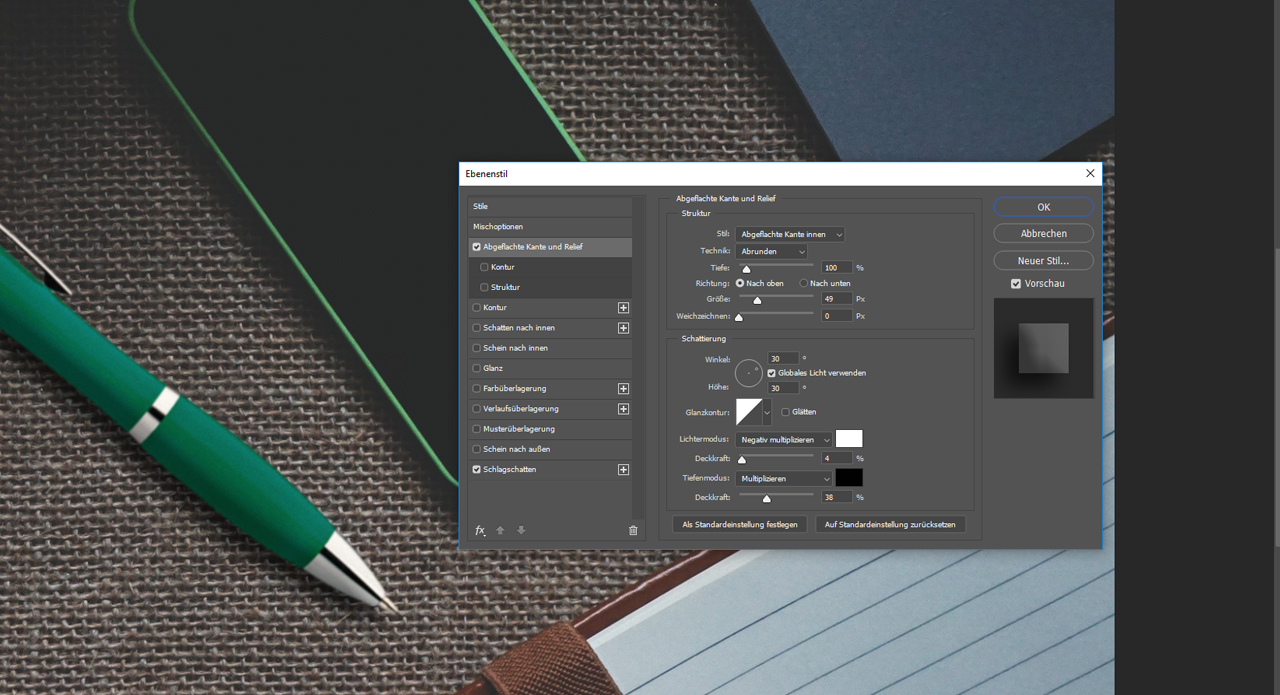Click plus icon beside Schatten nach innen
Viewport: 1280px width, 695px height.
point(623,328)
